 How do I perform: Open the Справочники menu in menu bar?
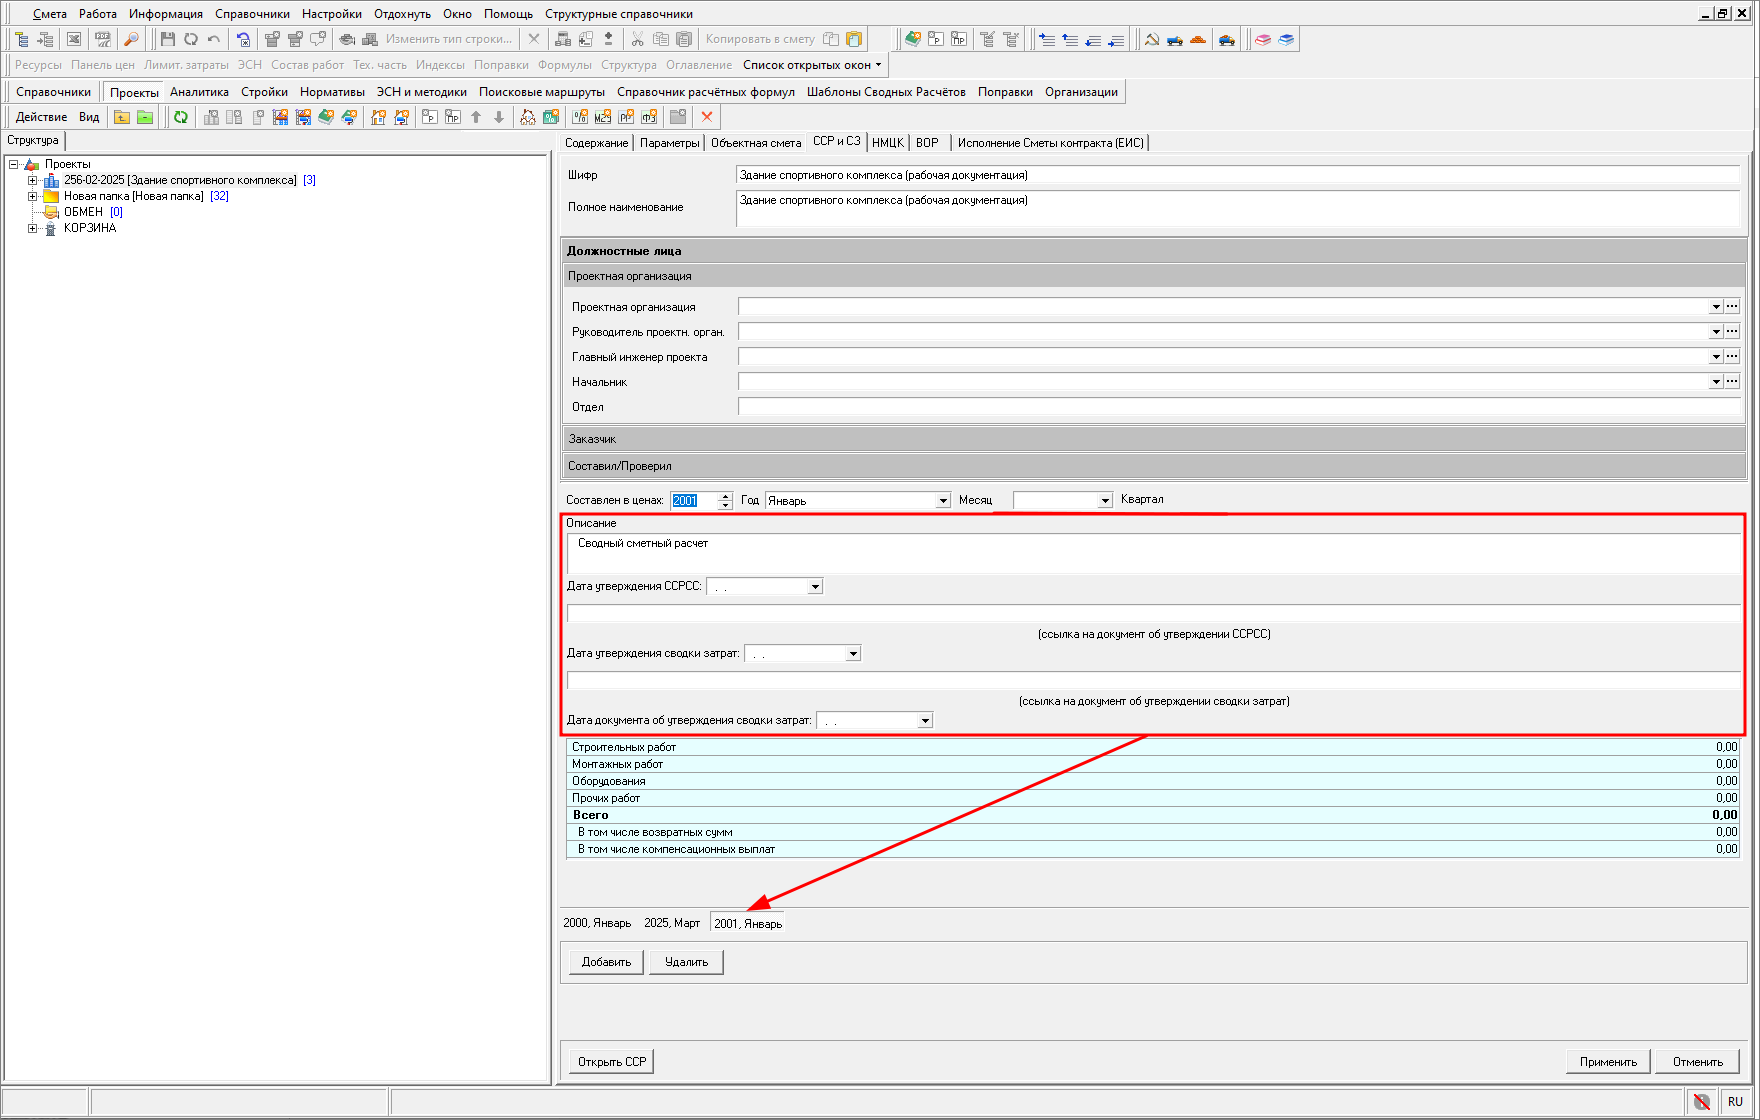pos(252,14)
